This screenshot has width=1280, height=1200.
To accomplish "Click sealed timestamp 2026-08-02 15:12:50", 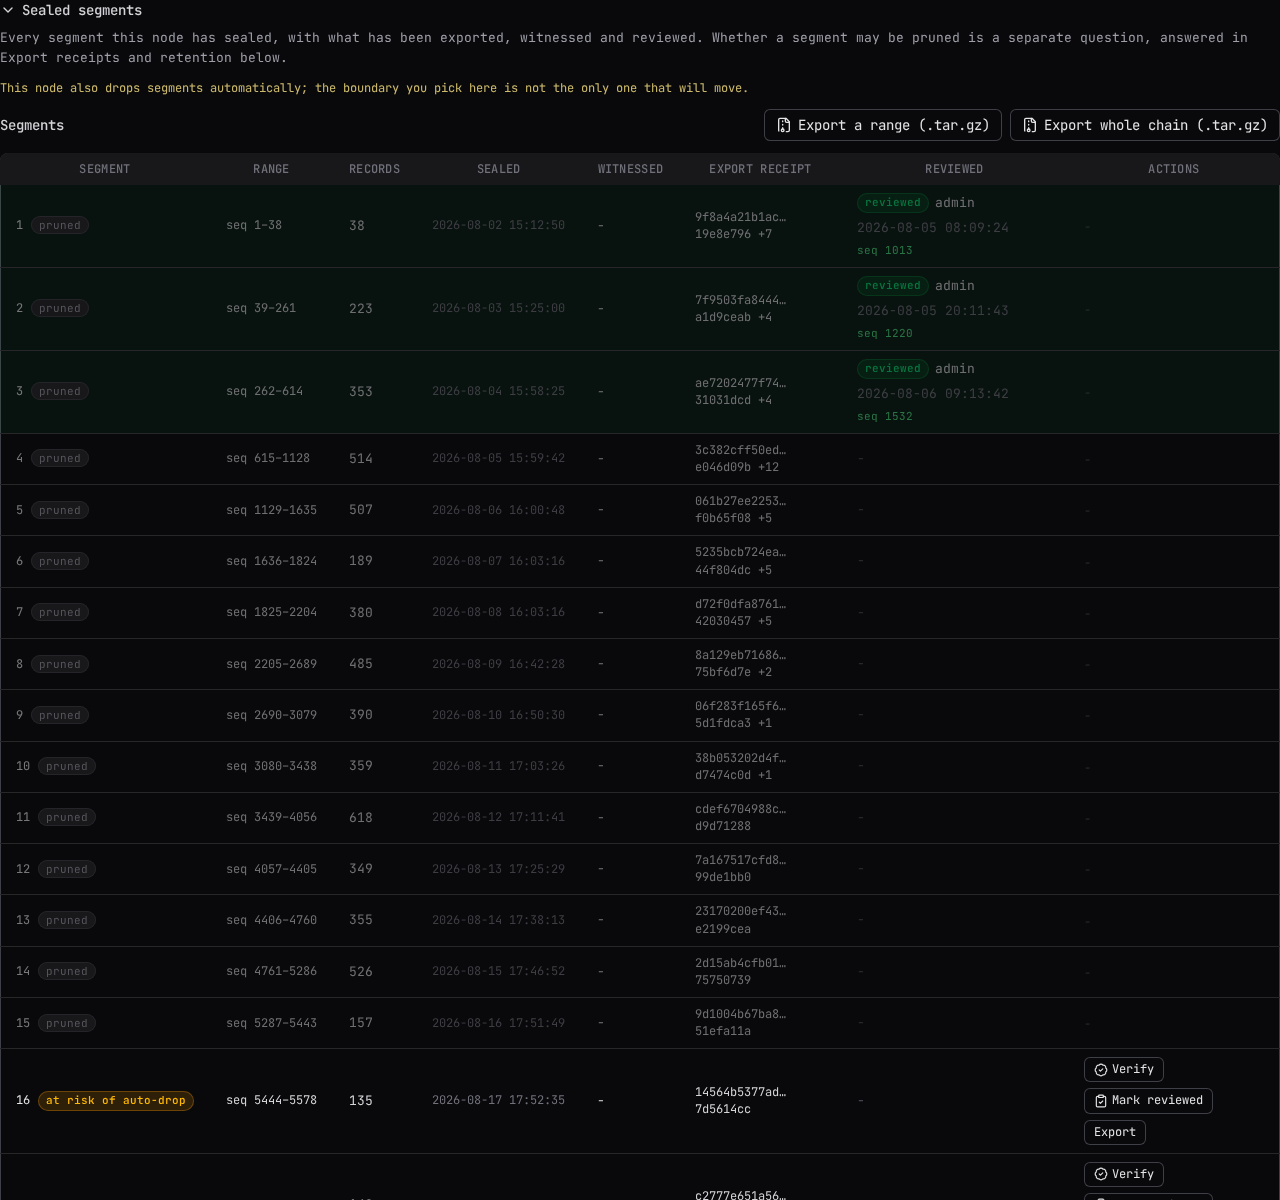I will [498, 225].
